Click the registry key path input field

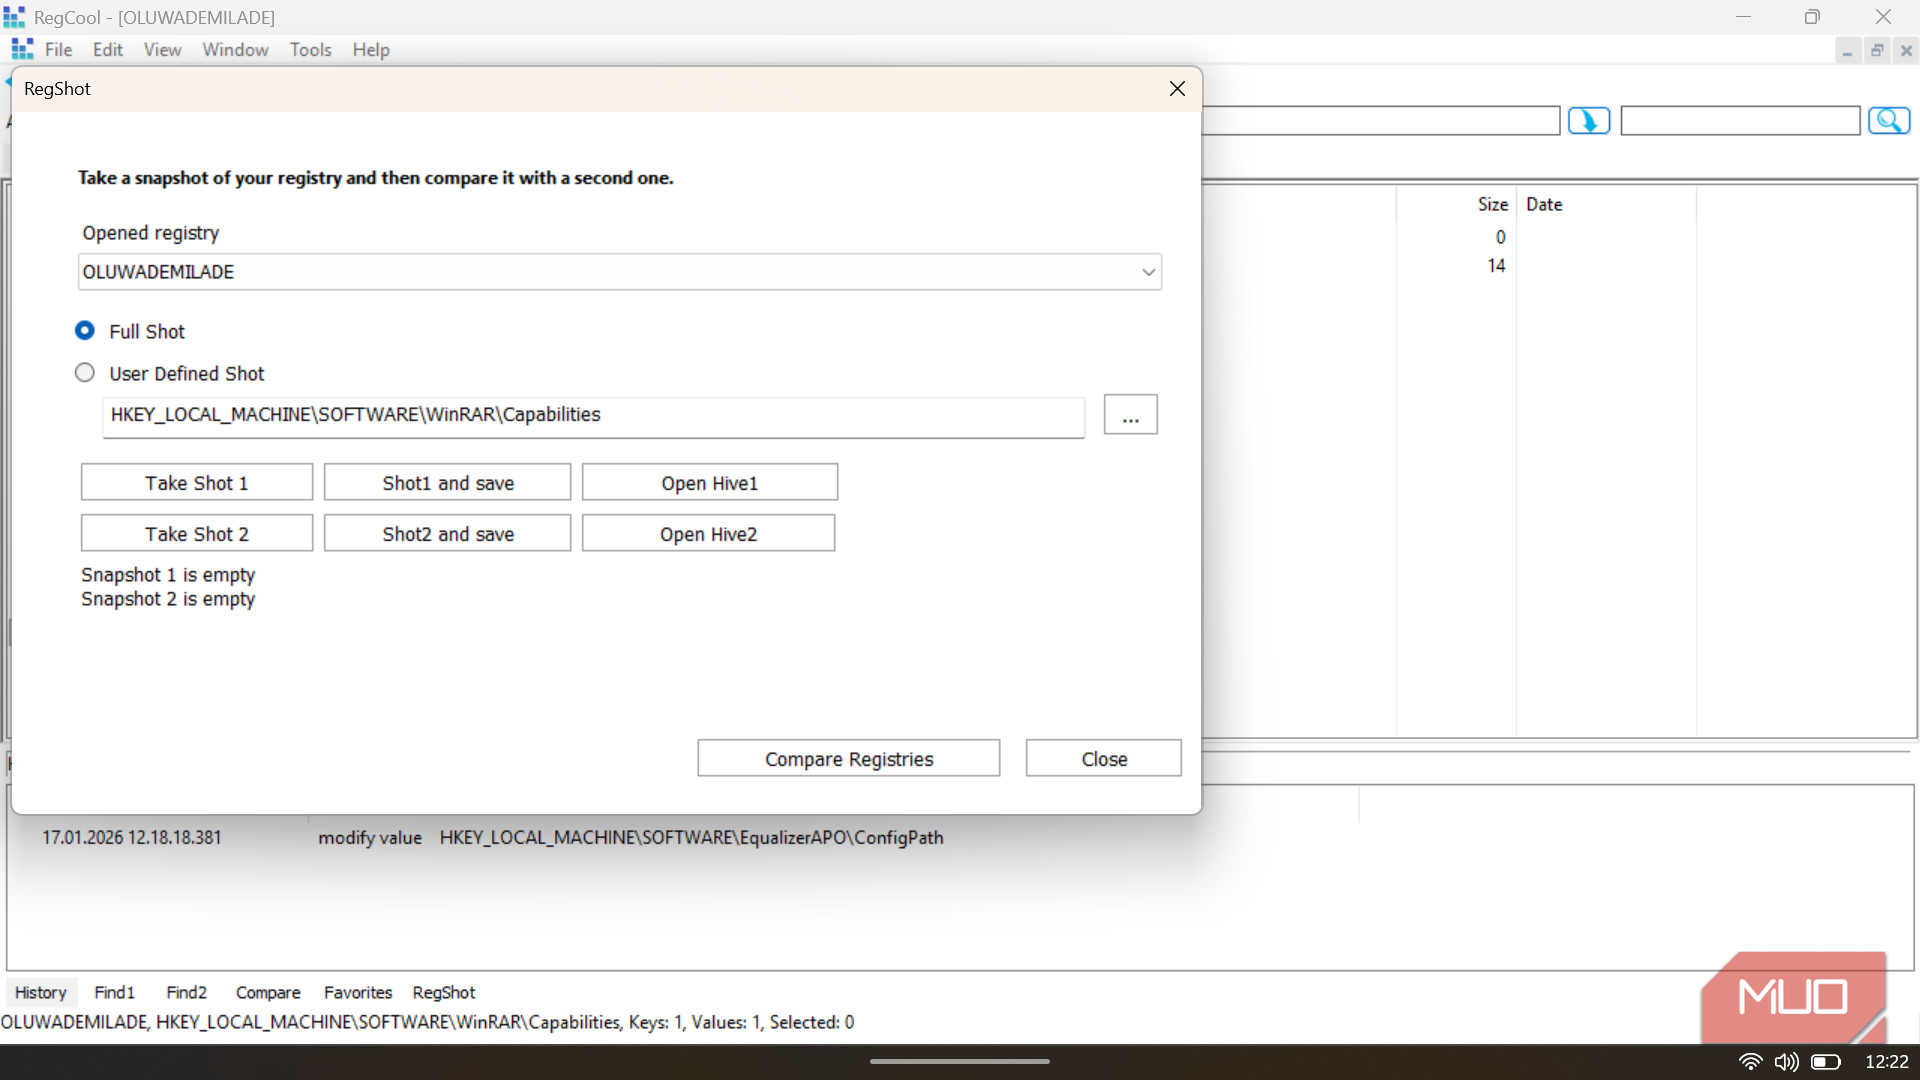[593, 416]
